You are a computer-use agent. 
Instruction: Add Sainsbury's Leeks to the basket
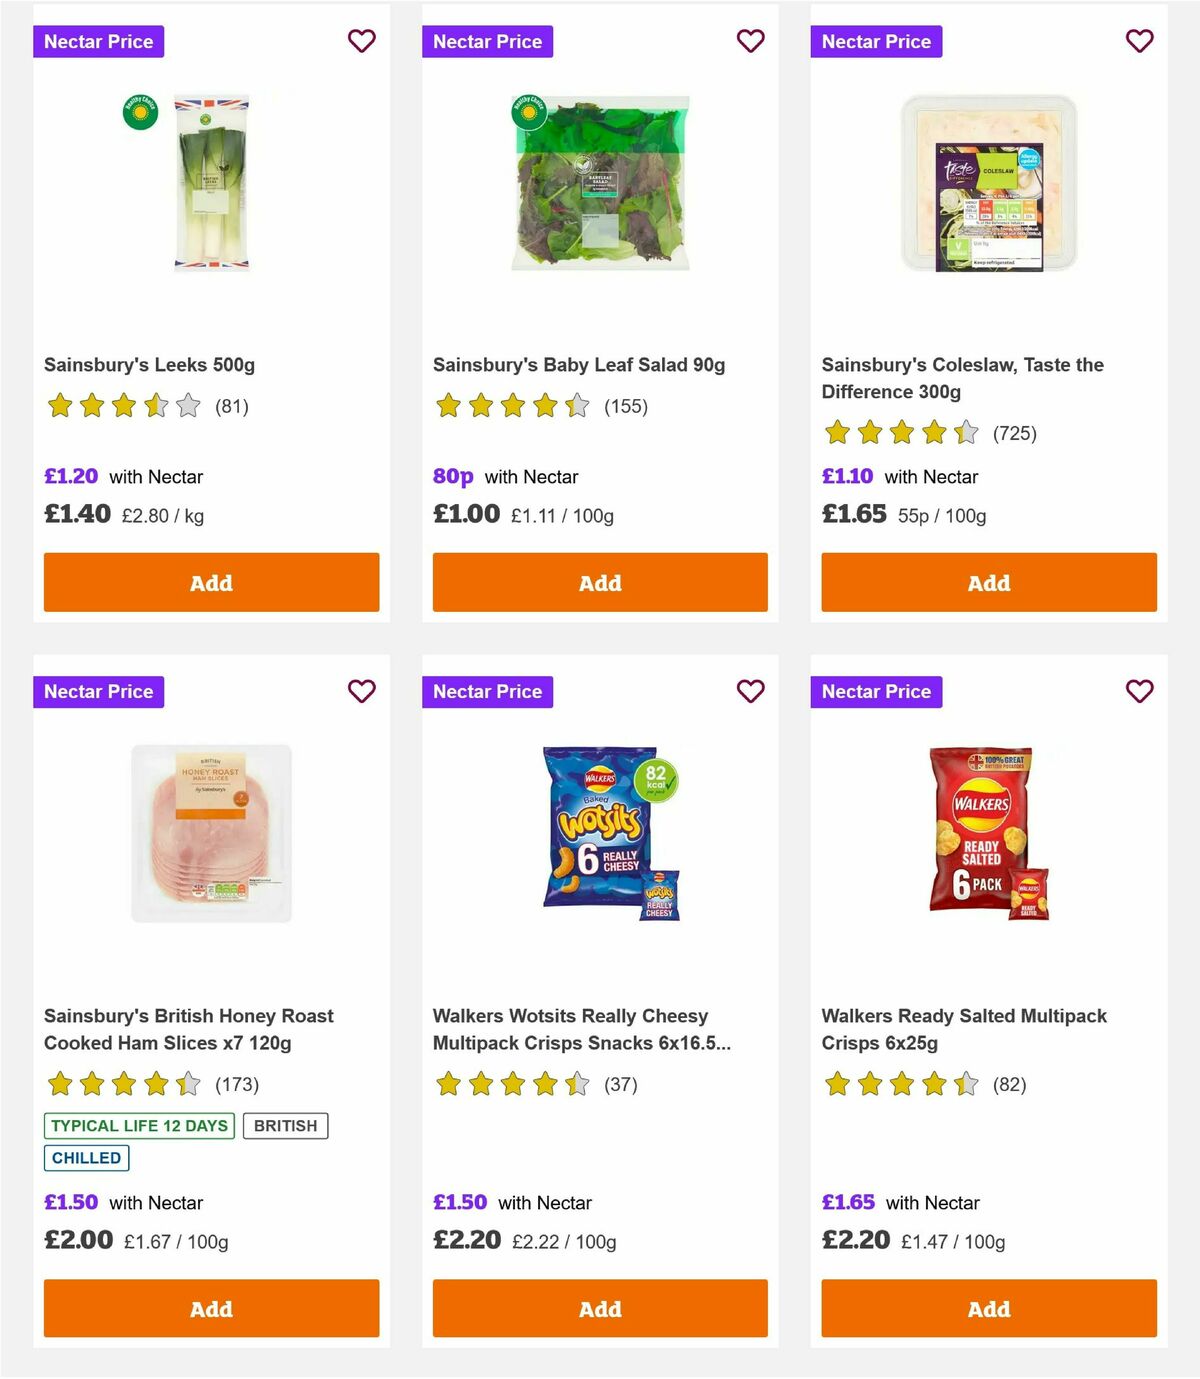coord(210,582)
